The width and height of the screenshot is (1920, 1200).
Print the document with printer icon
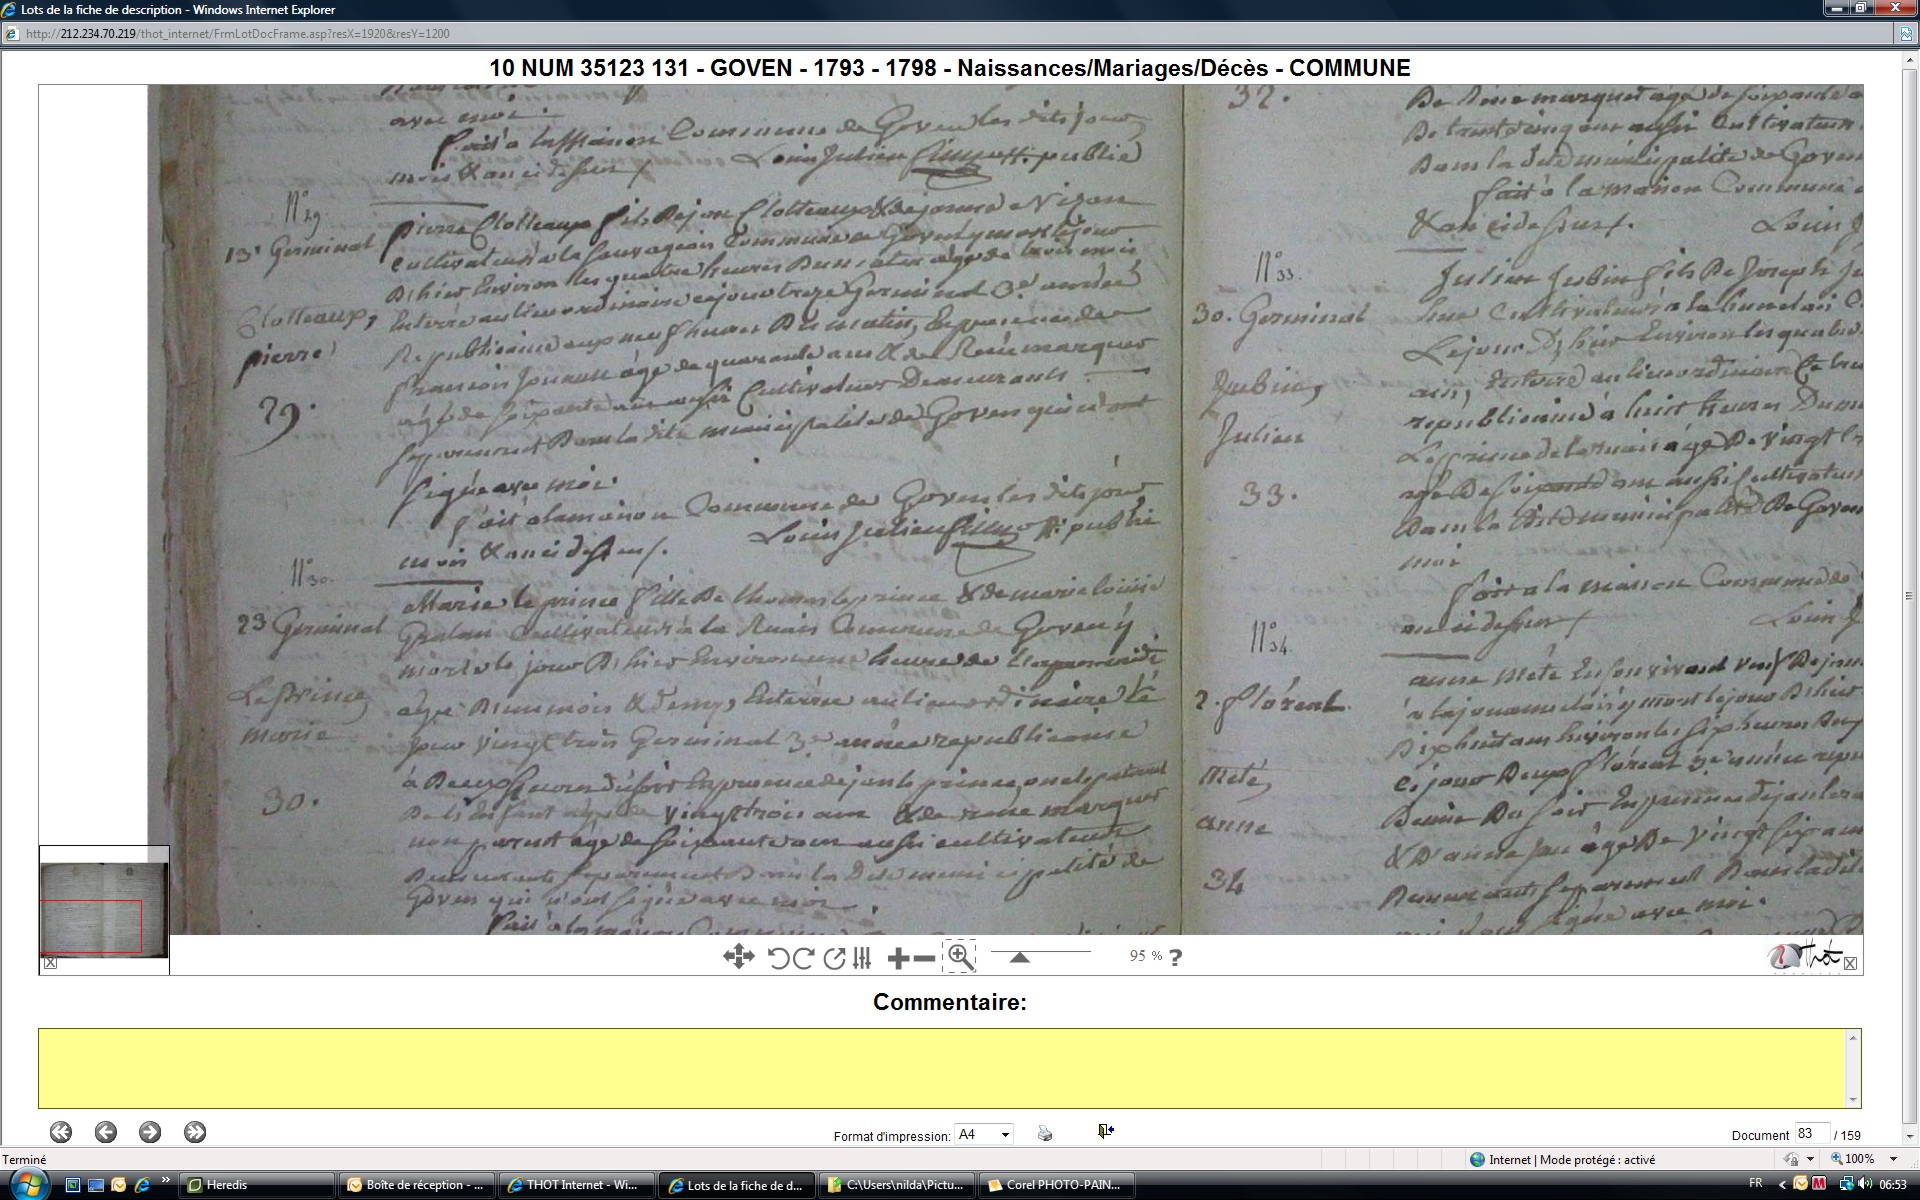[x=1045, y=1133]
